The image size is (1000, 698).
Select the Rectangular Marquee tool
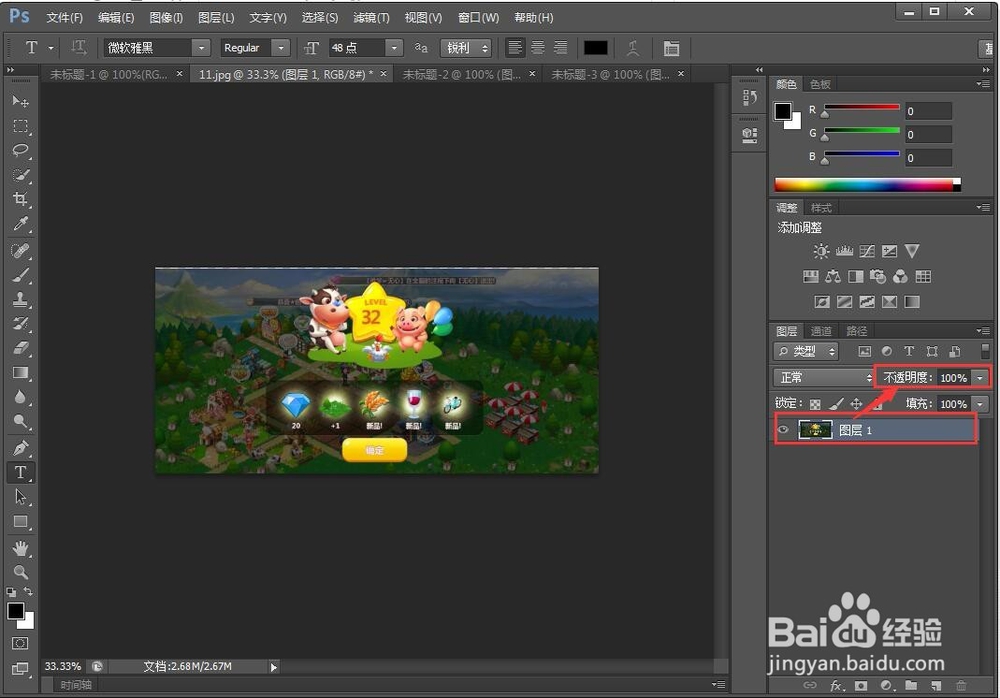pos(20,126)
